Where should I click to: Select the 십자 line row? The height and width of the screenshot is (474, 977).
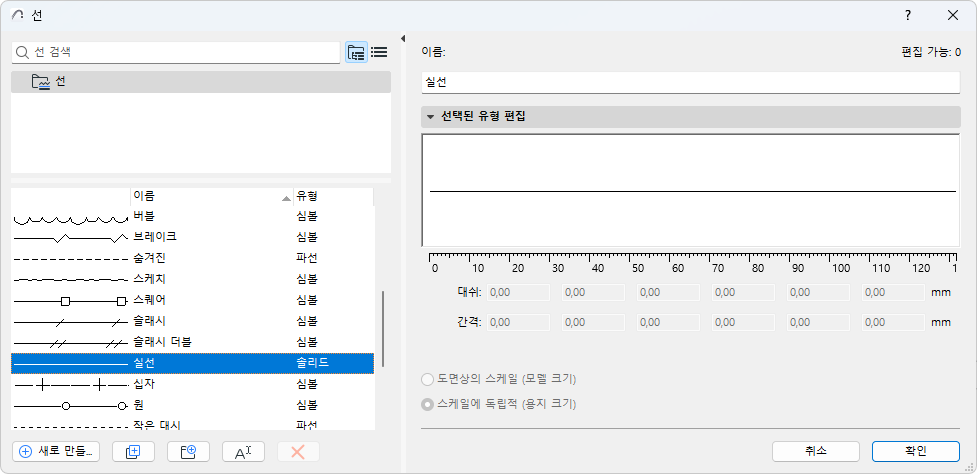193,384
